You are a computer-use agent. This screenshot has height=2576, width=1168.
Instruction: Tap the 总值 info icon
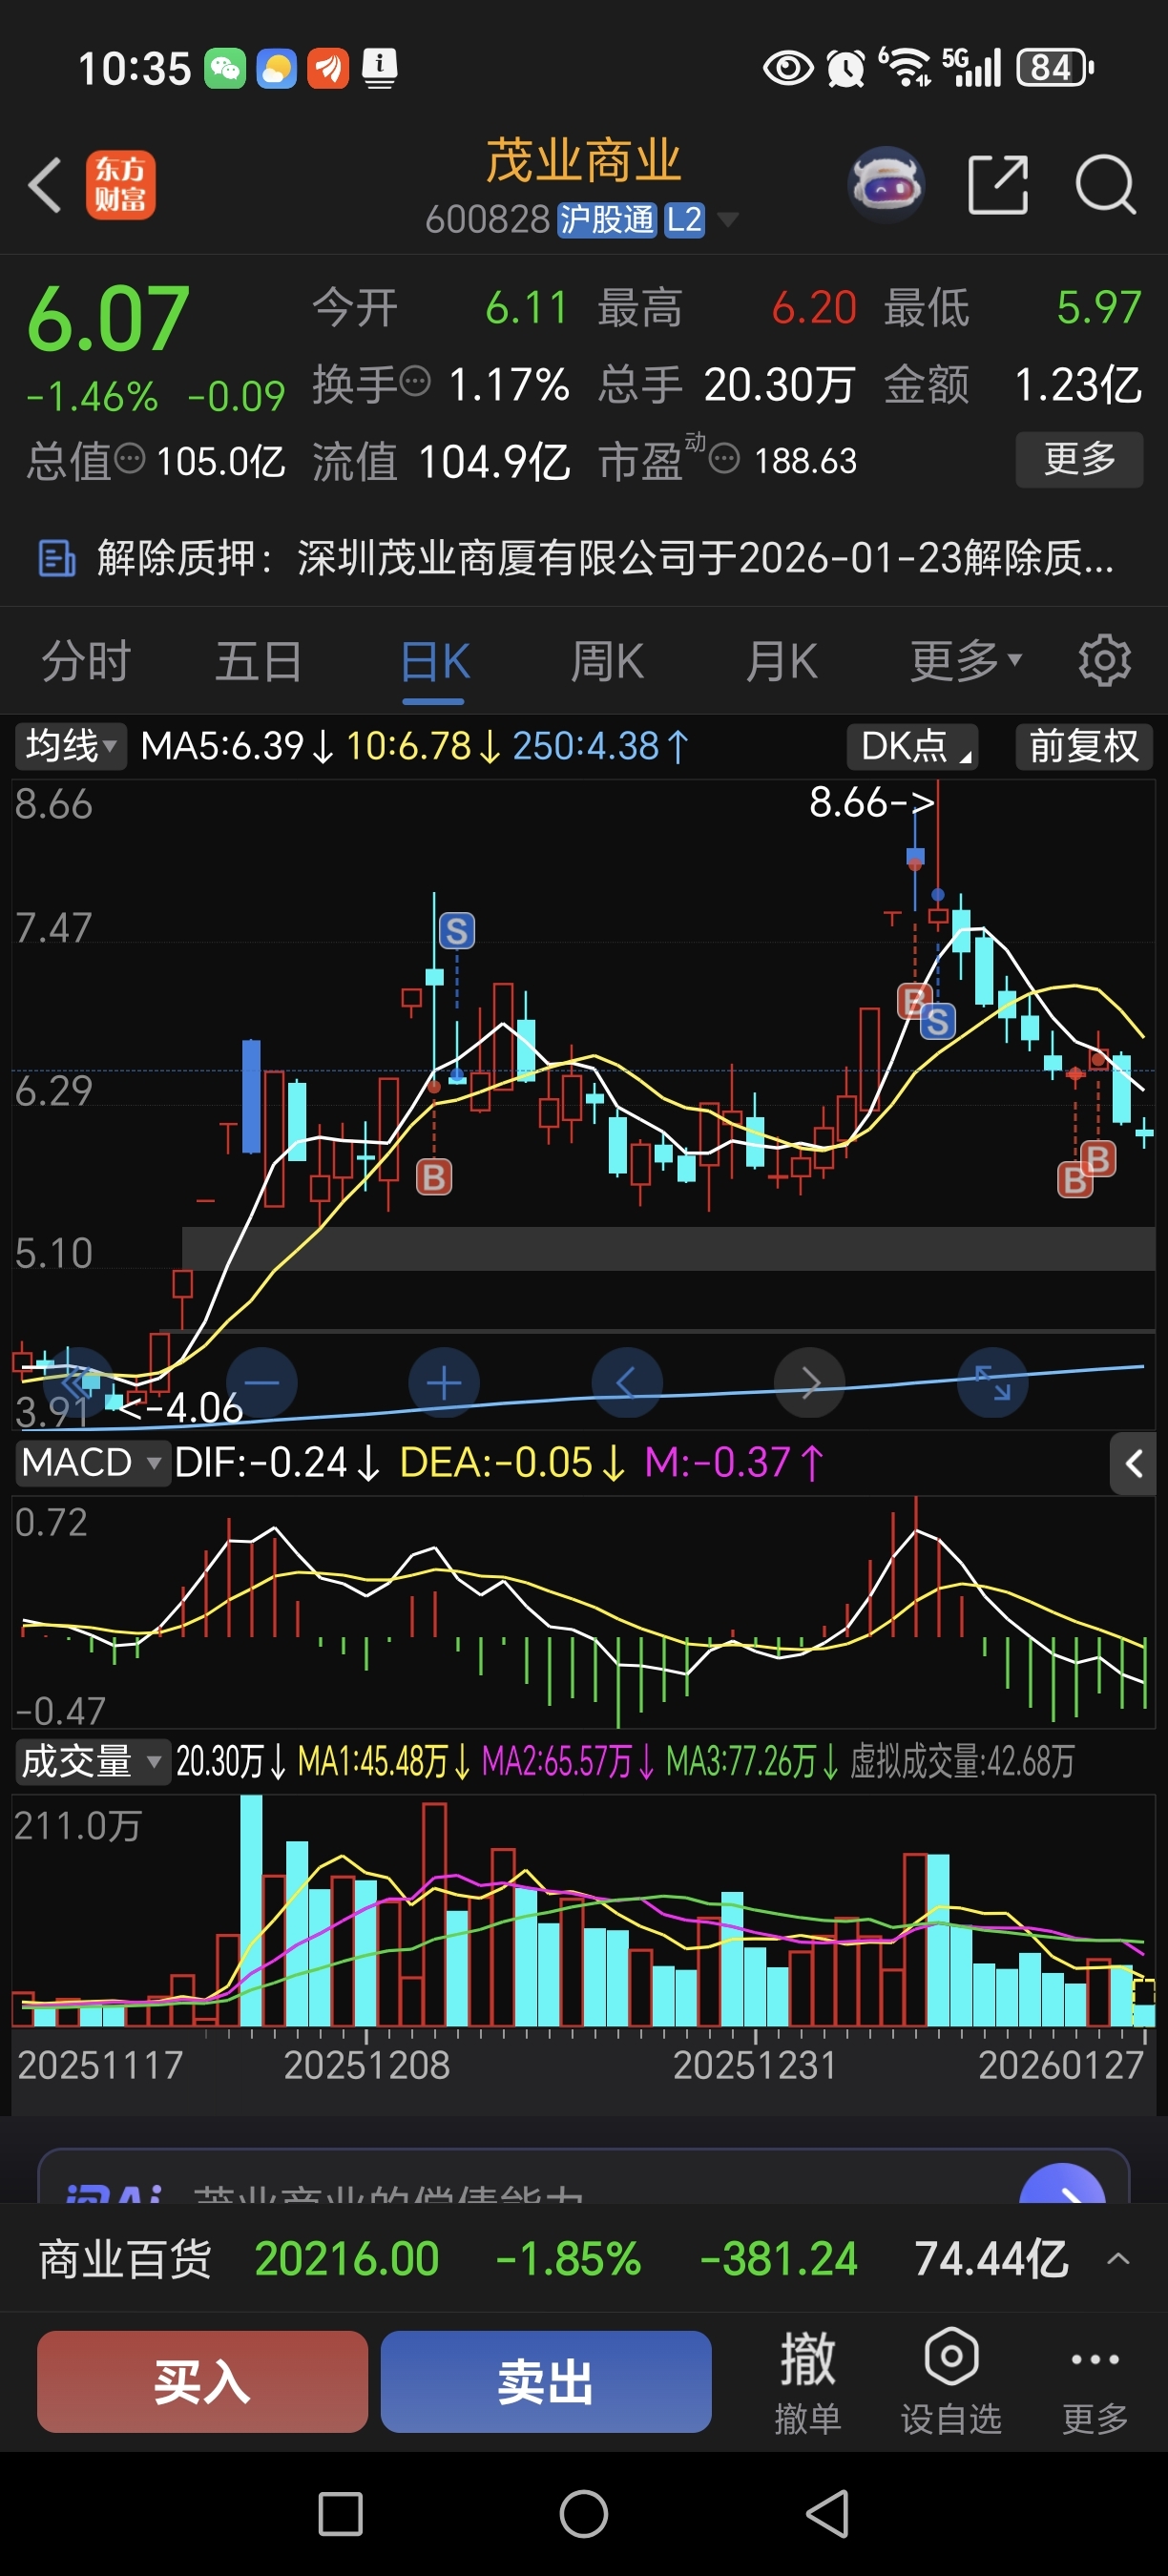(x=130, y=459)
